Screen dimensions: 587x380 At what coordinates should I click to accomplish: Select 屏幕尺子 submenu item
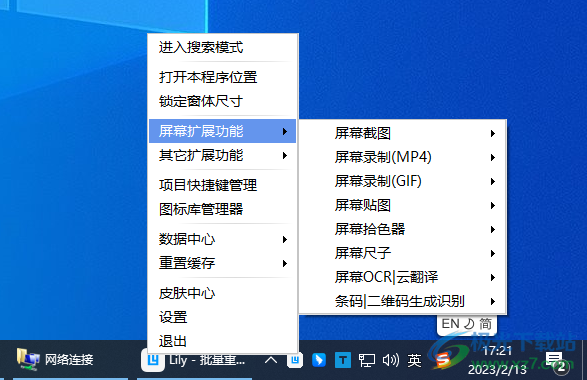(x=402, y=253)
